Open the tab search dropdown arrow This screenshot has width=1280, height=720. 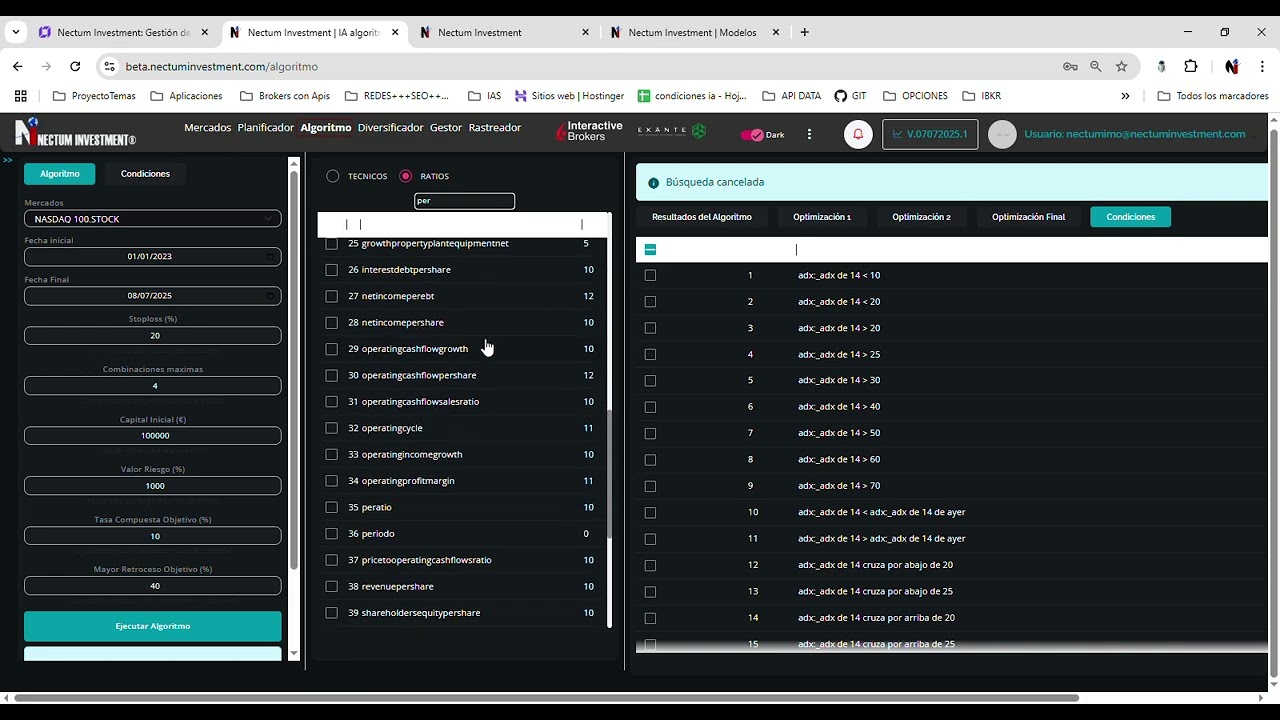point(16,32)
